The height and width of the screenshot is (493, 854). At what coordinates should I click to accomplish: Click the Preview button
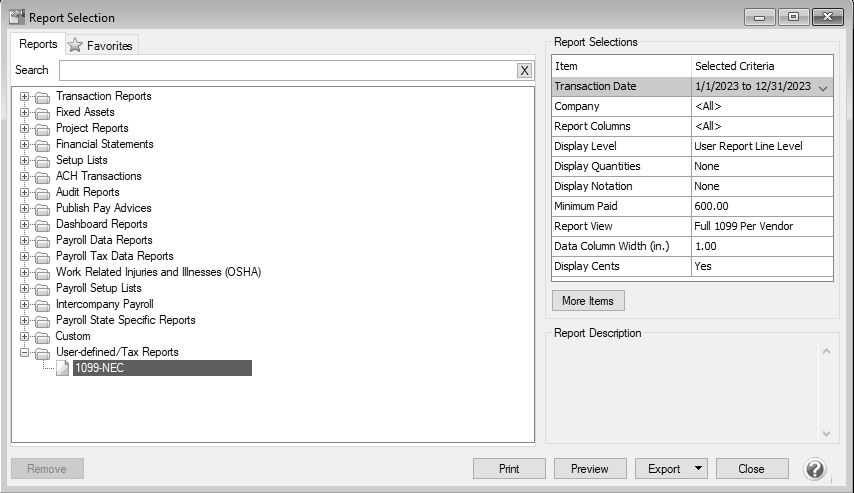click(x=589, y=469)
